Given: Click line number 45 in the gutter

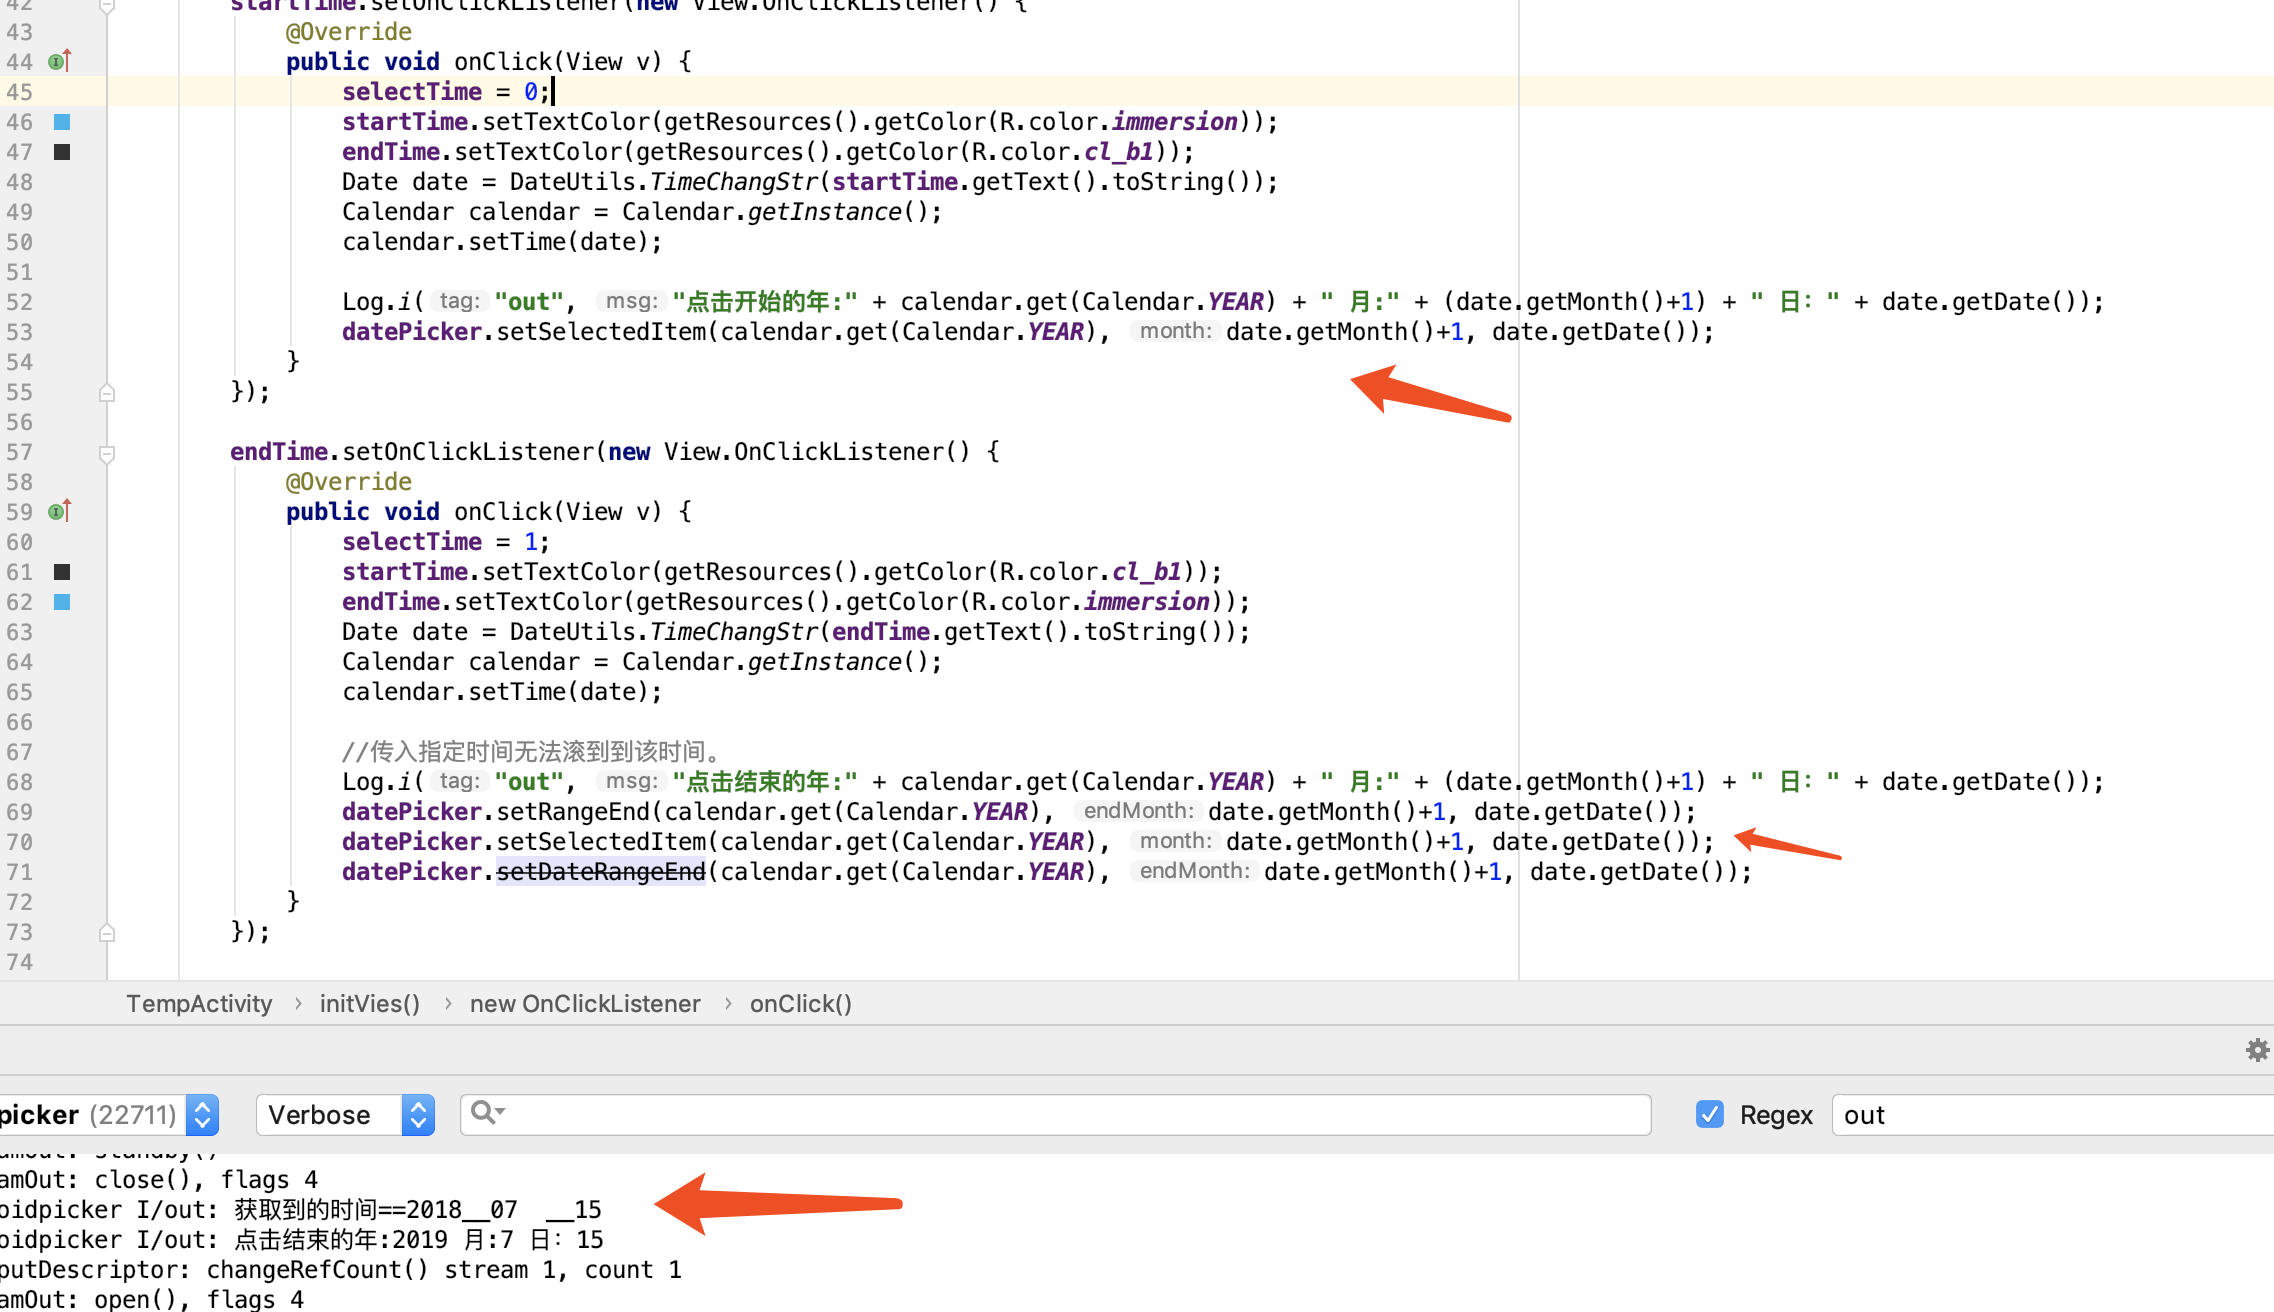Looking at the screenshot, I should click(20, 92).
